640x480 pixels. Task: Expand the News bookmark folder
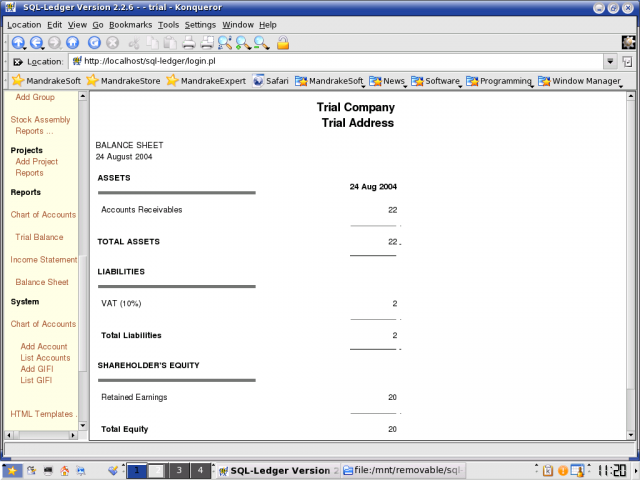[x=387, y=81]
